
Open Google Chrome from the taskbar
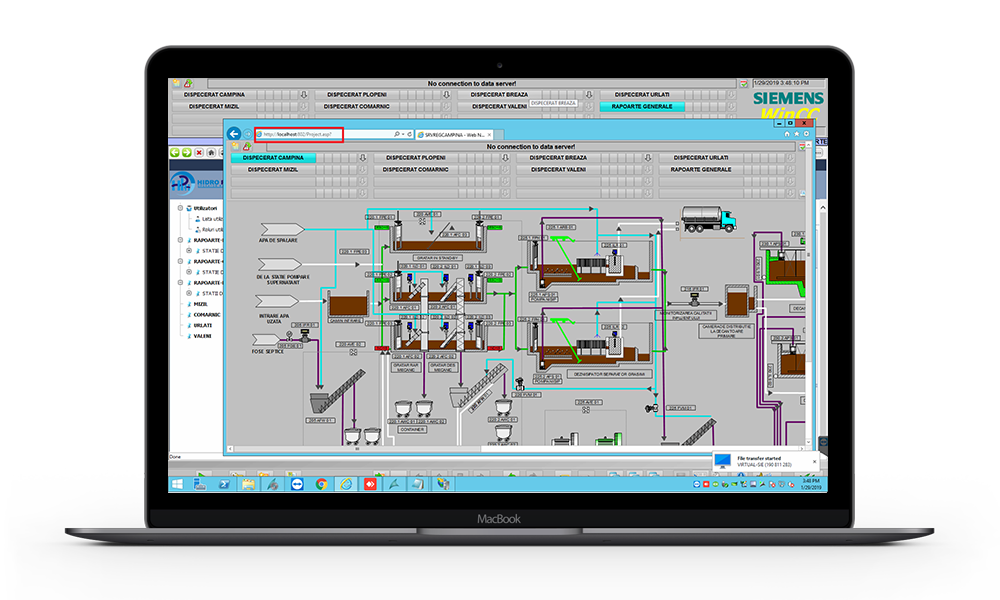tap(321, 485)
